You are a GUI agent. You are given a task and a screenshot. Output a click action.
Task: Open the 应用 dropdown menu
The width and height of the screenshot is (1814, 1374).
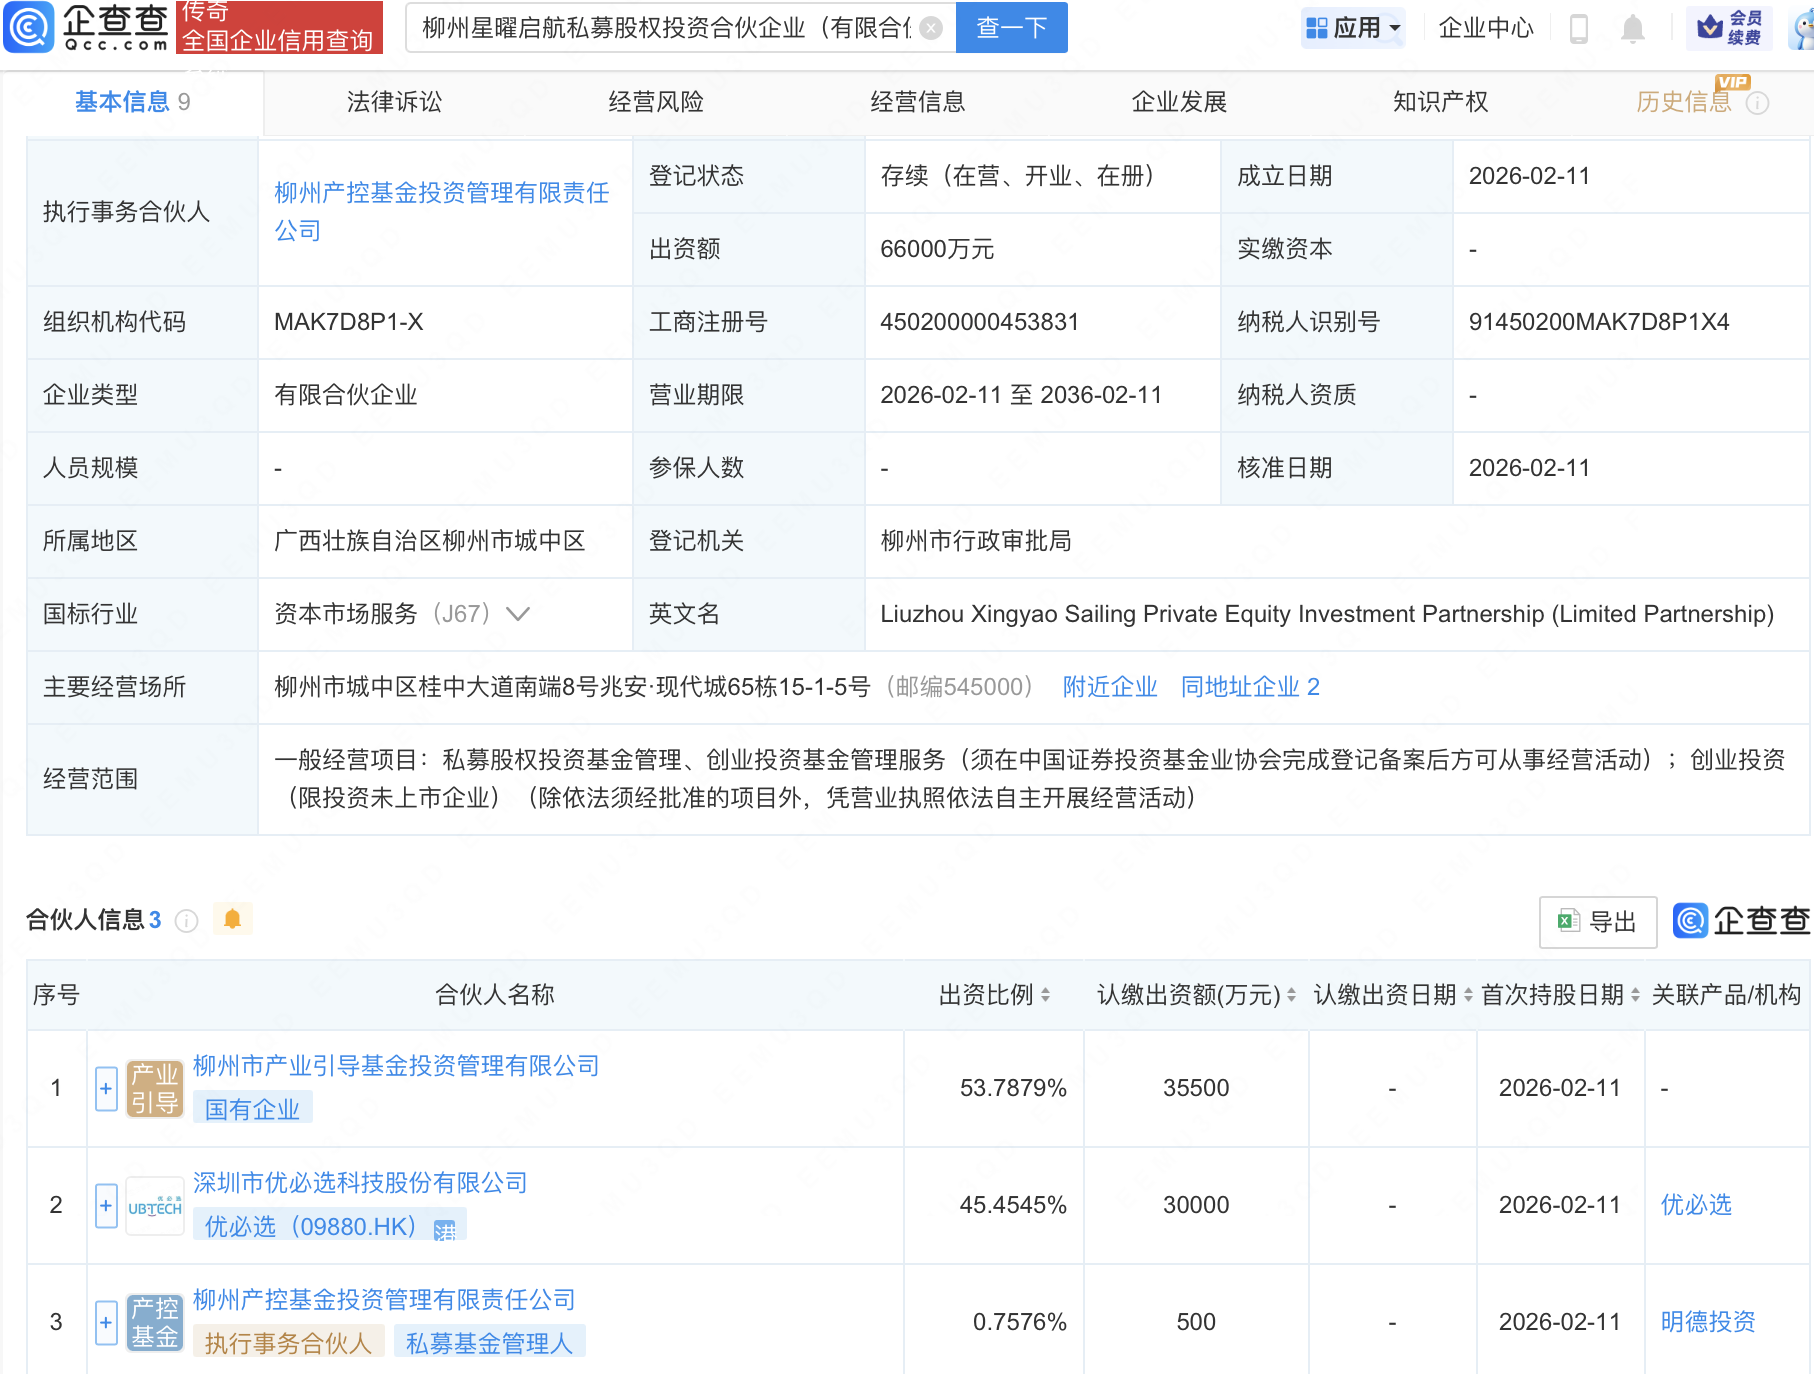pos(1353,28)
